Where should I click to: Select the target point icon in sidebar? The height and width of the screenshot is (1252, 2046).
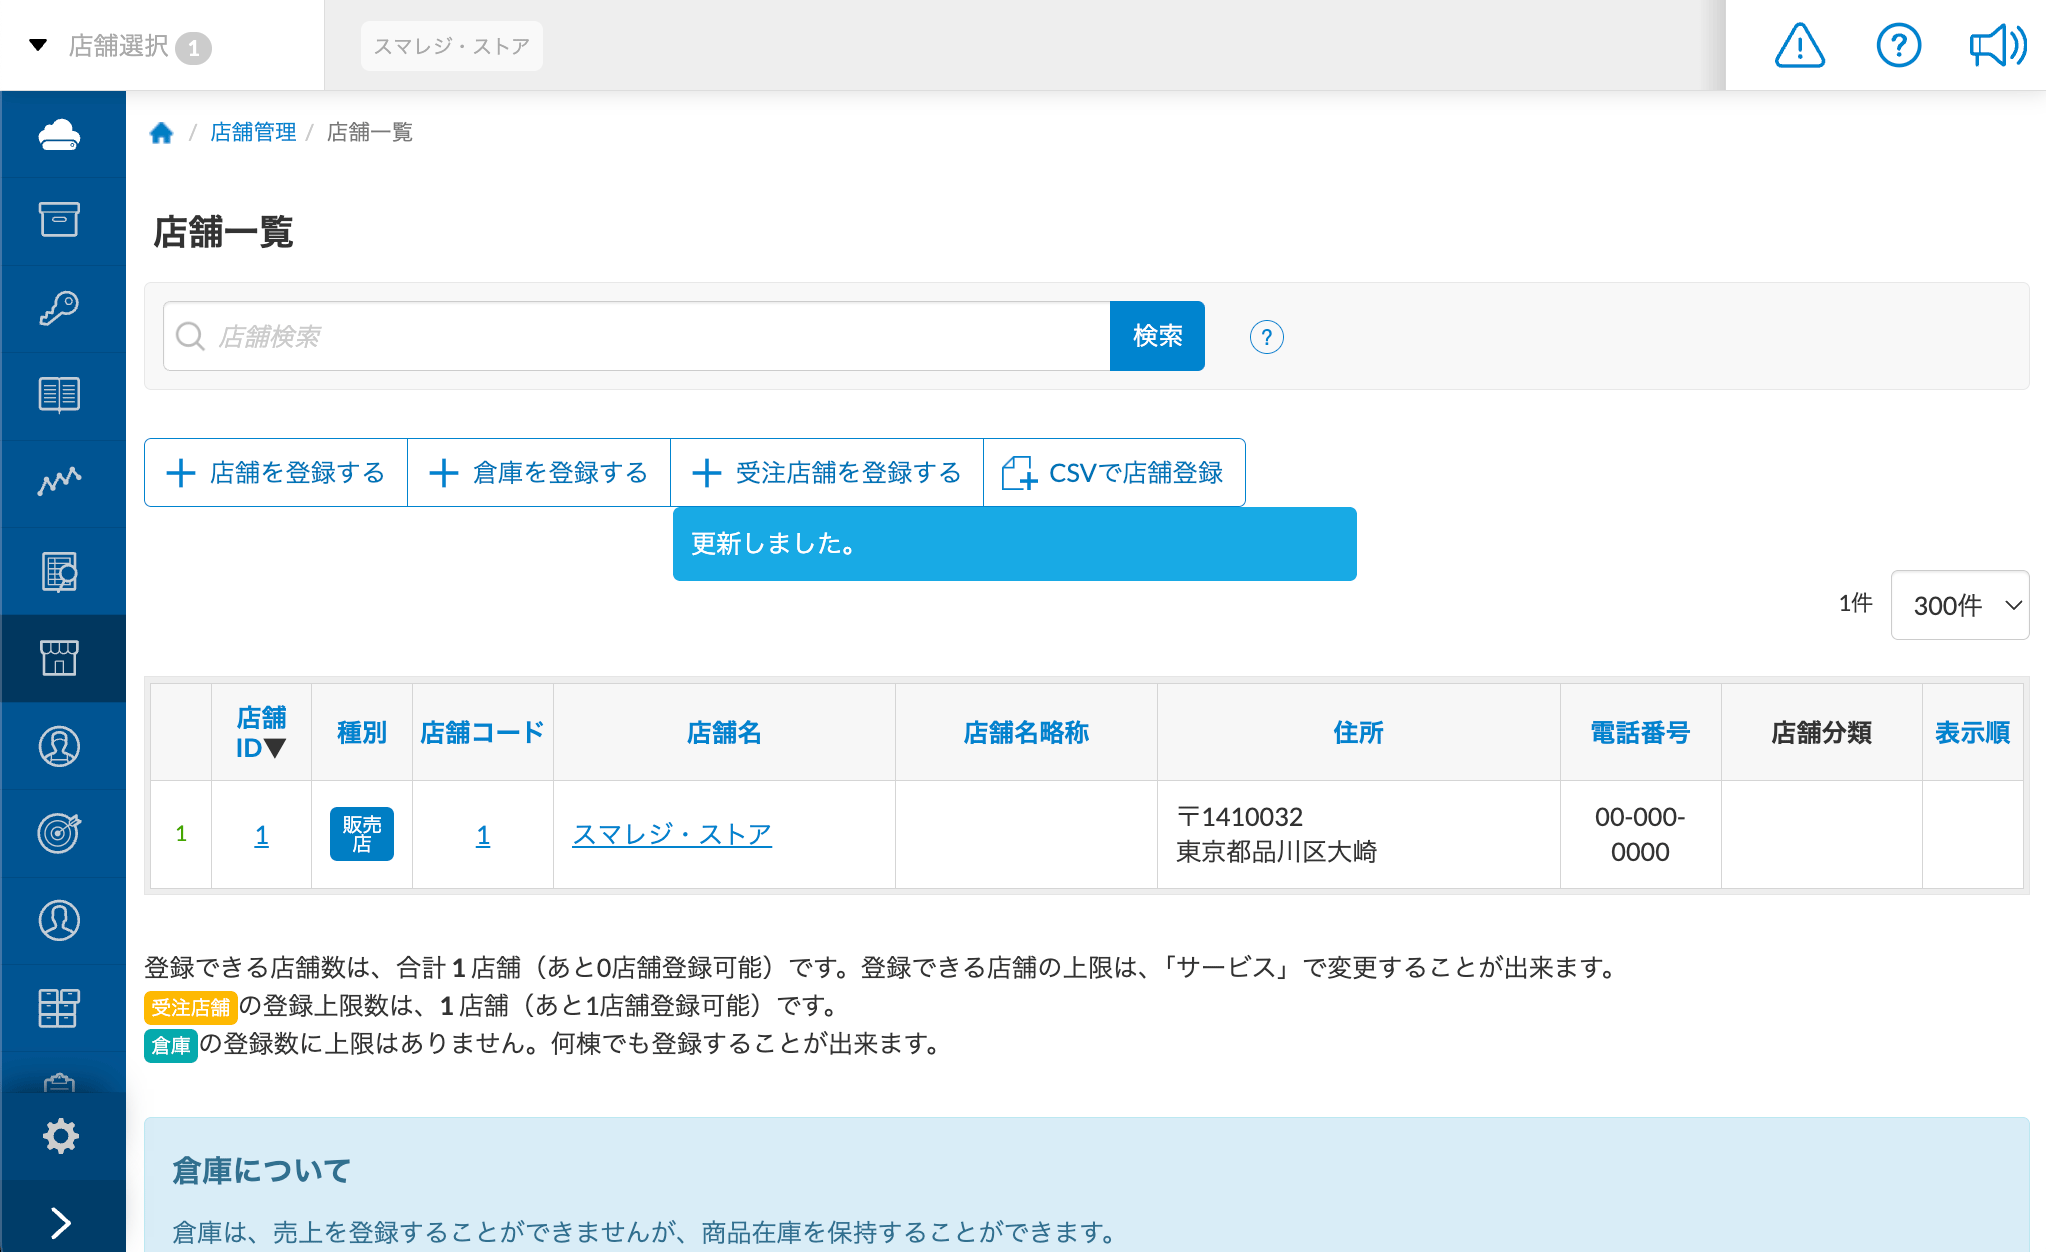click(62, 834)
